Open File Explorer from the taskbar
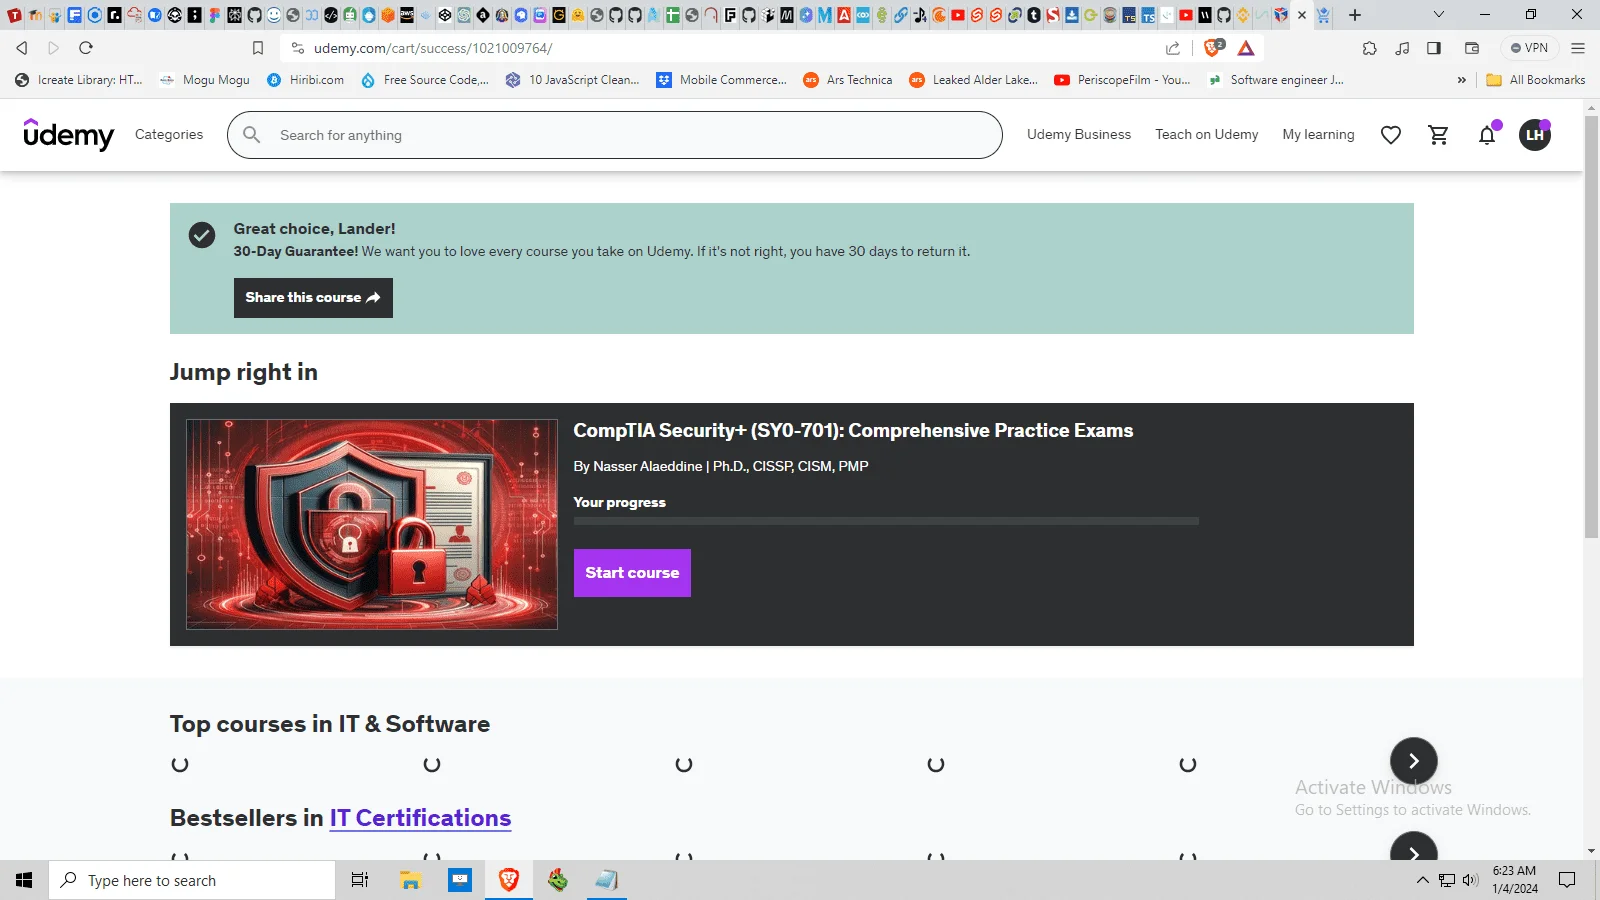1600x900 pixels. [x=410, y=880]
